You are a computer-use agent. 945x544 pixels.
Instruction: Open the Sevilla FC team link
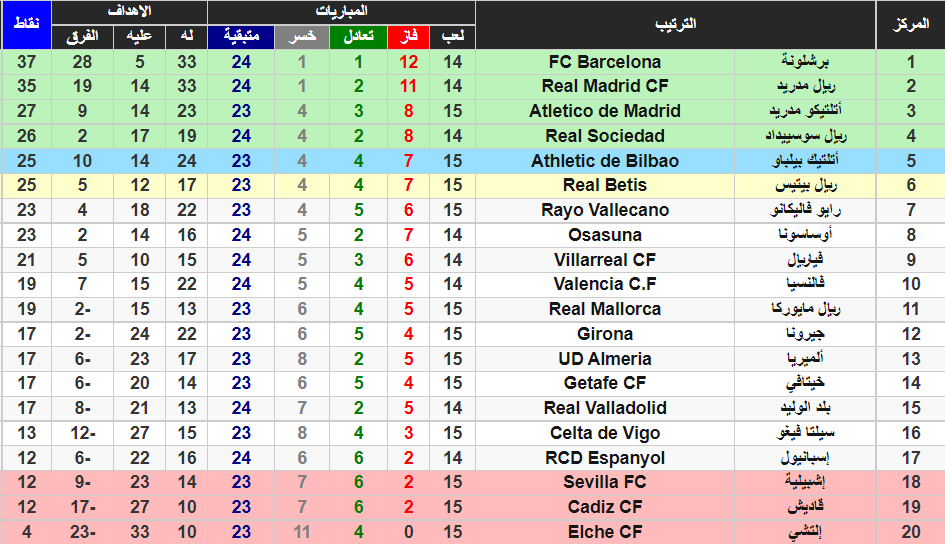point(604,482)
